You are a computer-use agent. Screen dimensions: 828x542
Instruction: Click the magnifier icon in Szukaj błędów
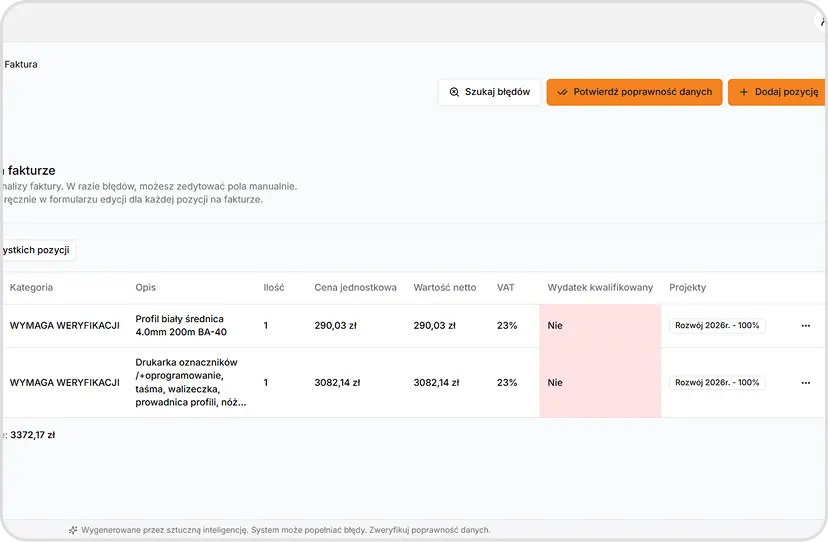click(x=454, y=92)
